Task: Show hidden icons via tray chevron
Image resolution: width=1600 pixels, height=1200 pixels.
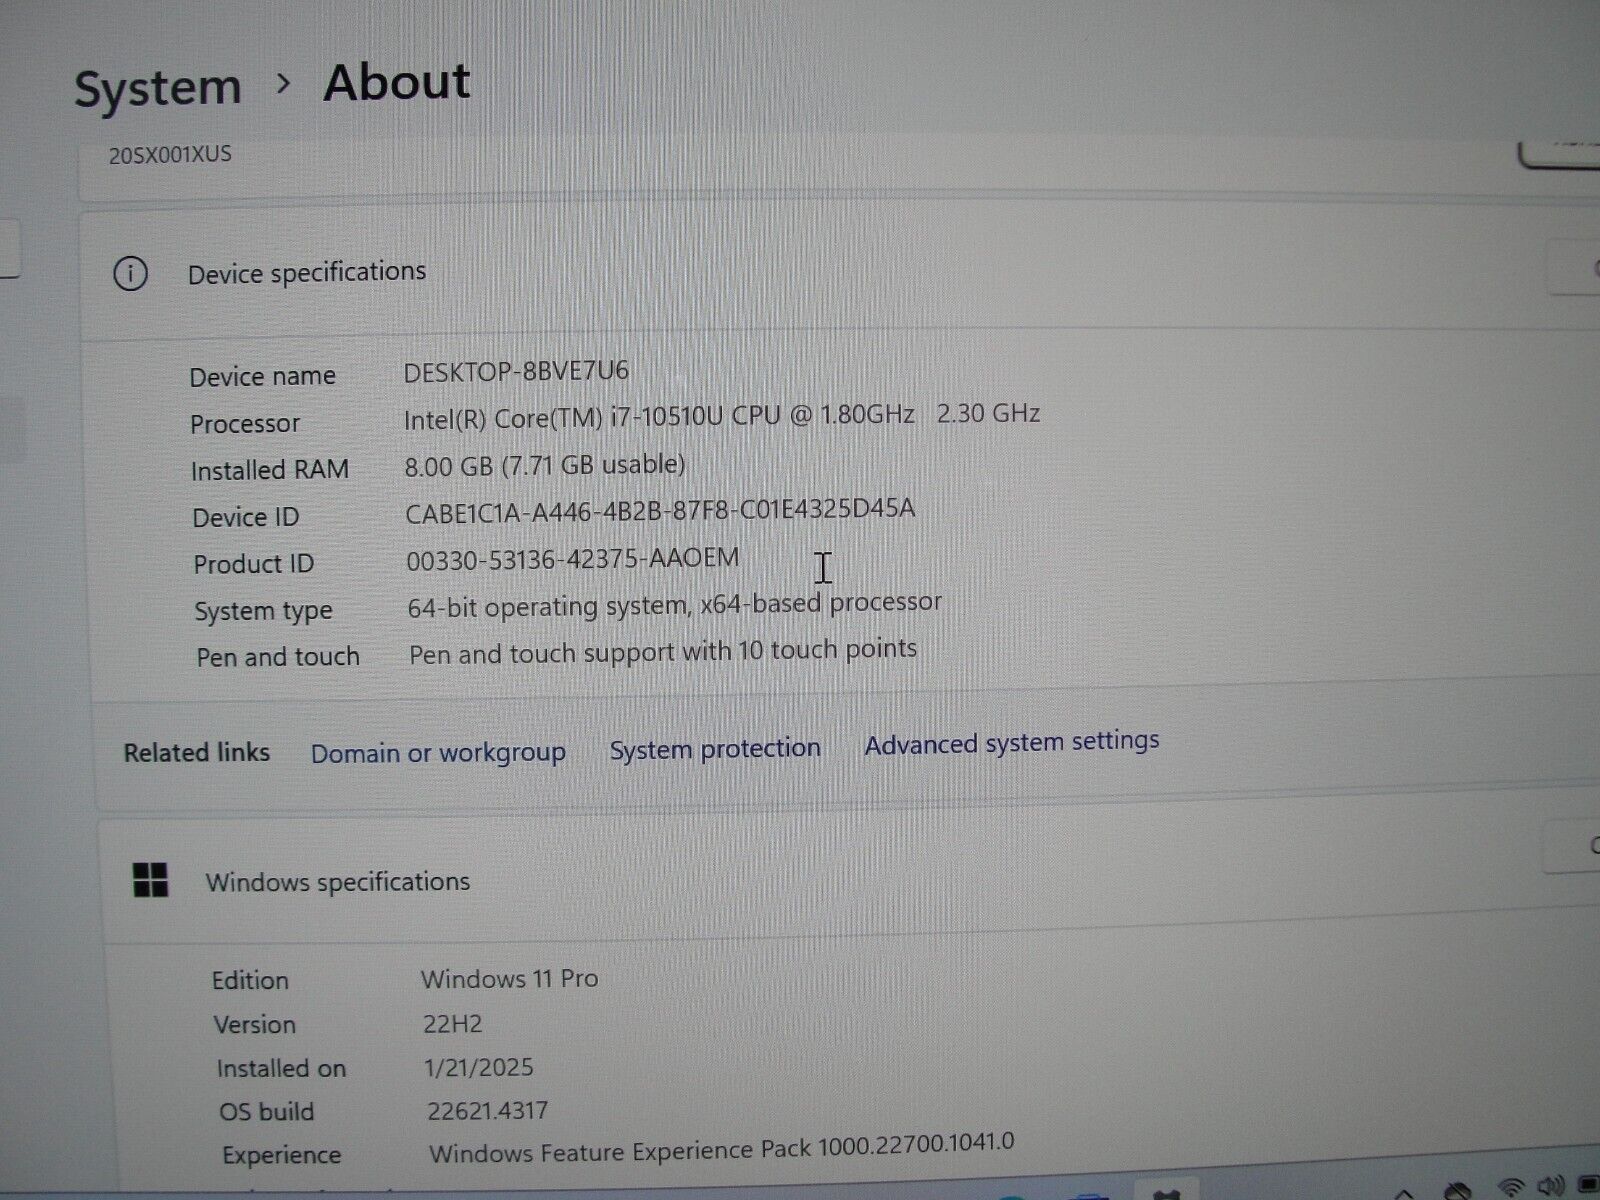Action: [1405, 1192]
